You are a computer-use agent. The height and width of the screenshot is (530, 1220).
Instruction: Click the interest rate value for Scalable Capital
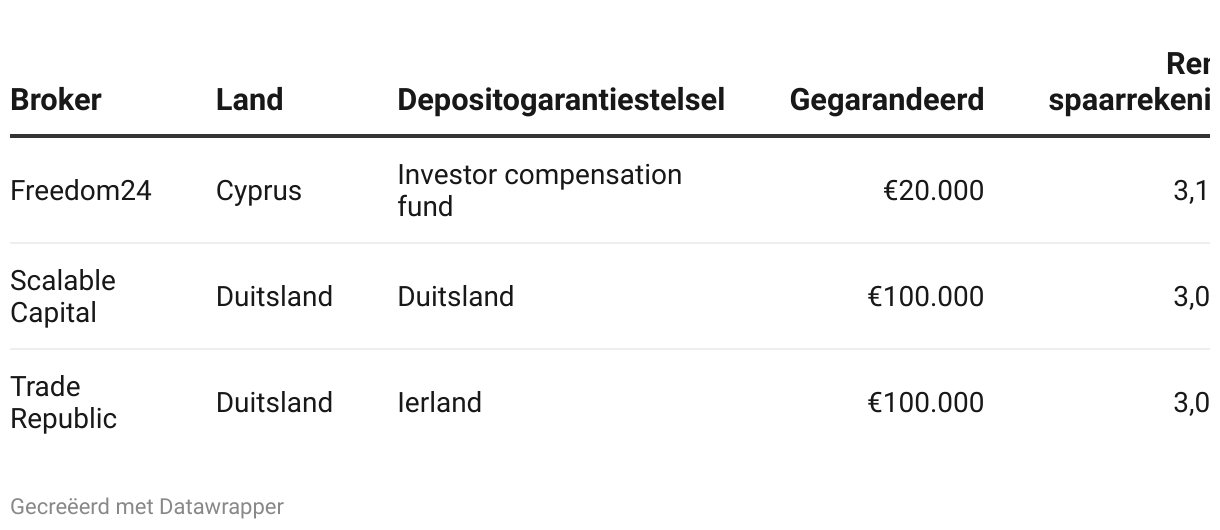pyautogui.click(x=1190, y=297)
